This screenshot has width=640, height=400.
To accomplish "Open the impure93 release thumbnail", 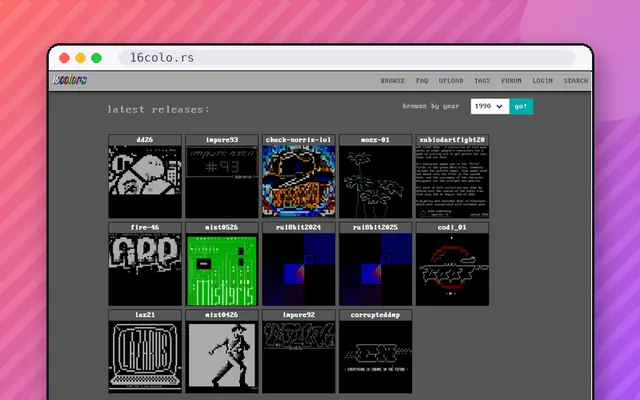I will click(x=222, y=176).
